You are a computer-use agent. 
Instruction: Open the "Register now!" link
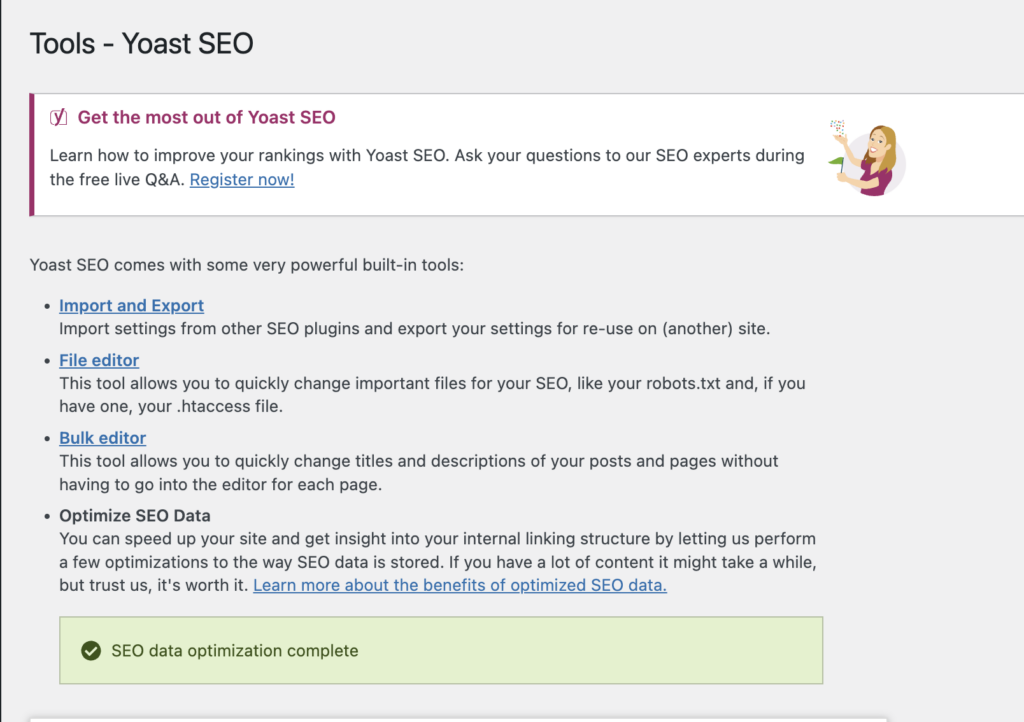[x=242, y=180]
